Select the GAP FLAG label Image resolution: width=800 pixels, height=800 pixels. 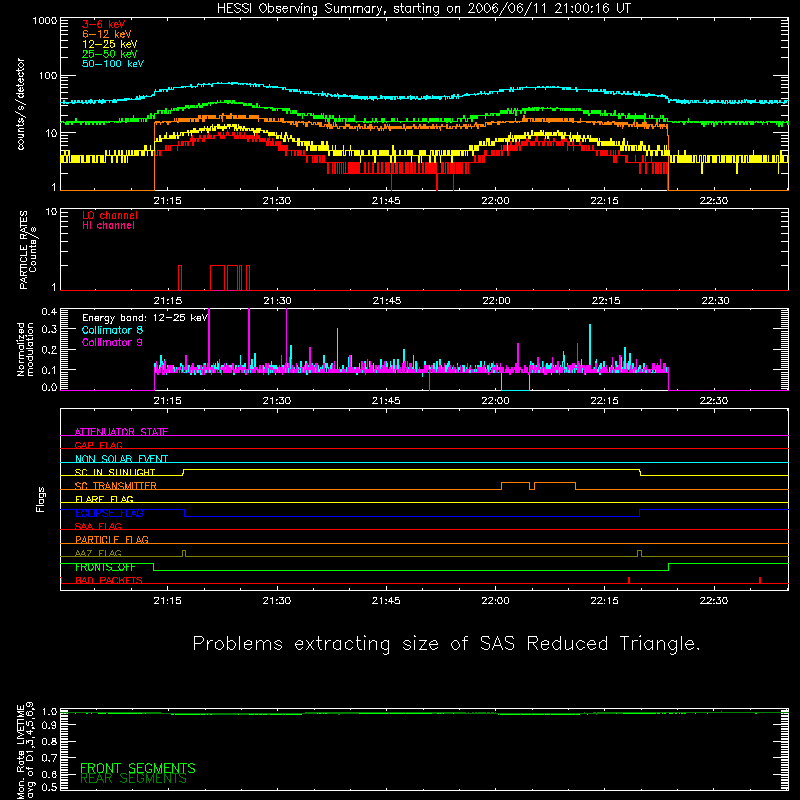pos(98,445)
